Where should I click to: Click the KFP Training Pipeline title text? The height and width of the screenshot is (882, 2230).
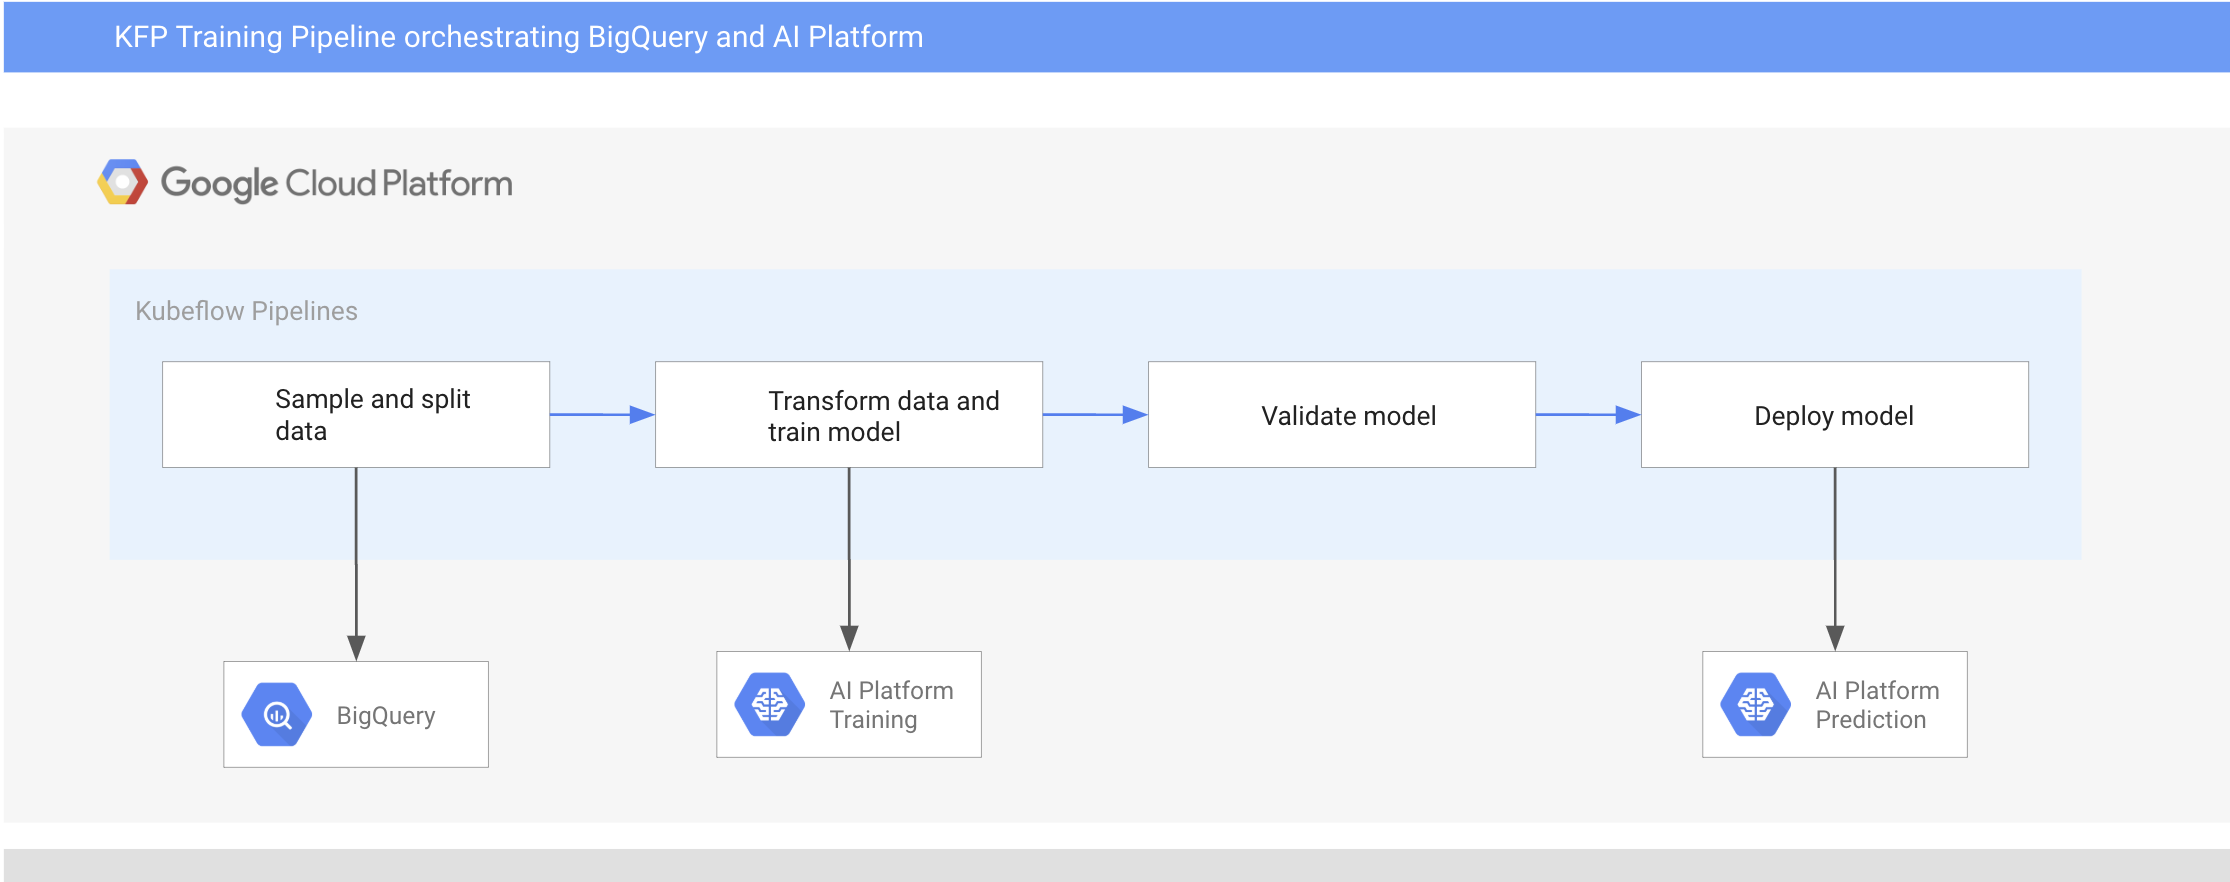tap(518, 37)
